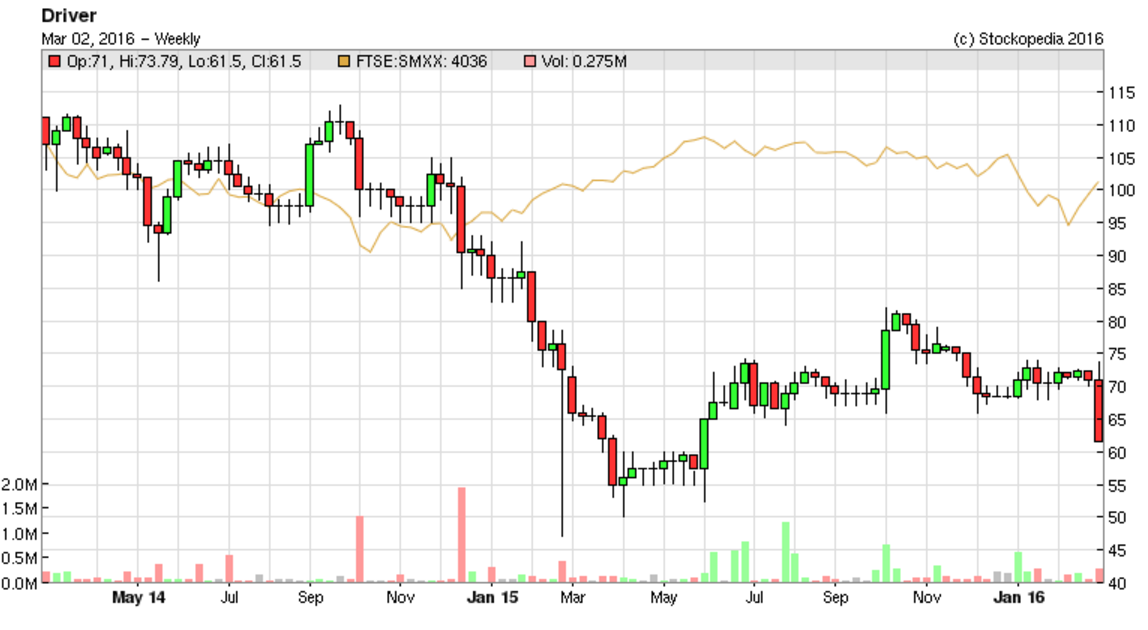The height and width of the screenshot is (630, 1148).
Task: Click the "Mar 02, 2016 – Weekly" subtitle
Action: 121,39
